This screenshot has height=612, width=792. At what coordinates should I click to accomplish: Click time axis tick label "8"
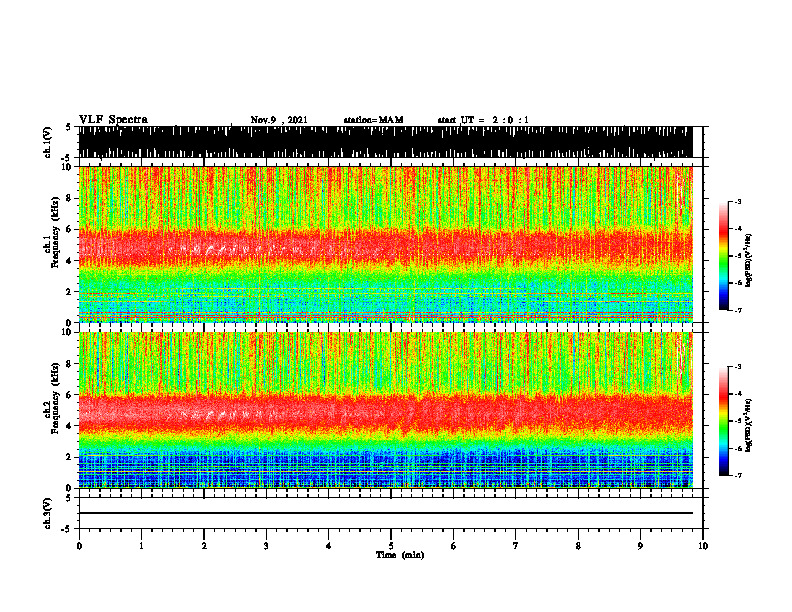(578, 546)
